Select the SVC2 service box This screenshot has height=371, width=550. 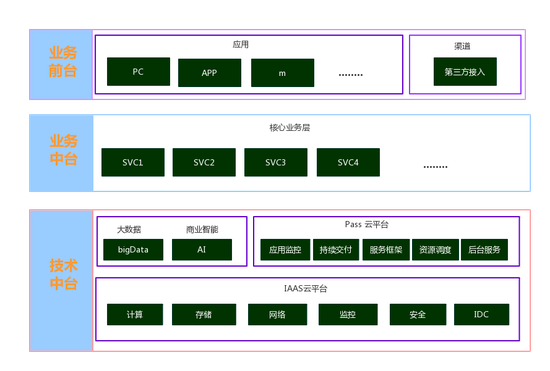point(204,162)
